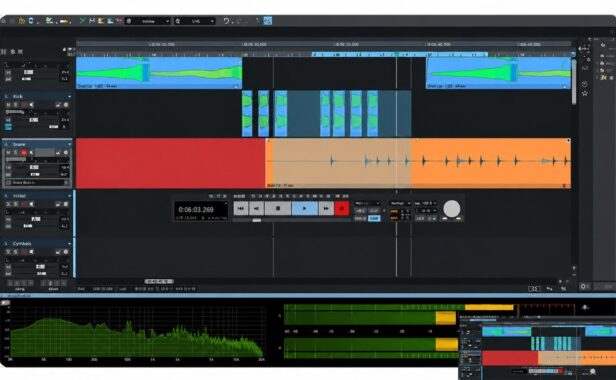Click the blue save icon in toolbar
Image resolution: width=616 pixels, height=380 pixels.
(x=31, y=21)
